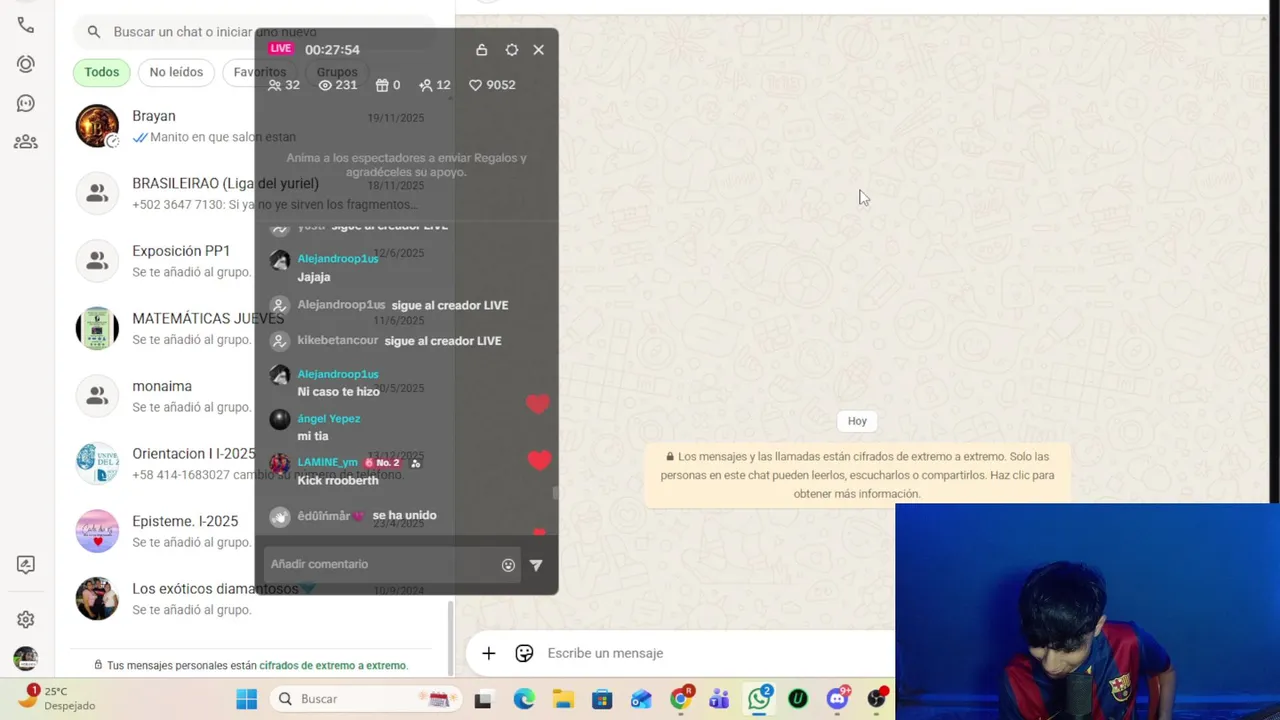Send the comment with the arrow icon
Image resolution: width=1280 pixels, height=720 pixels.
pyautogui.click(x=536, y=565)
